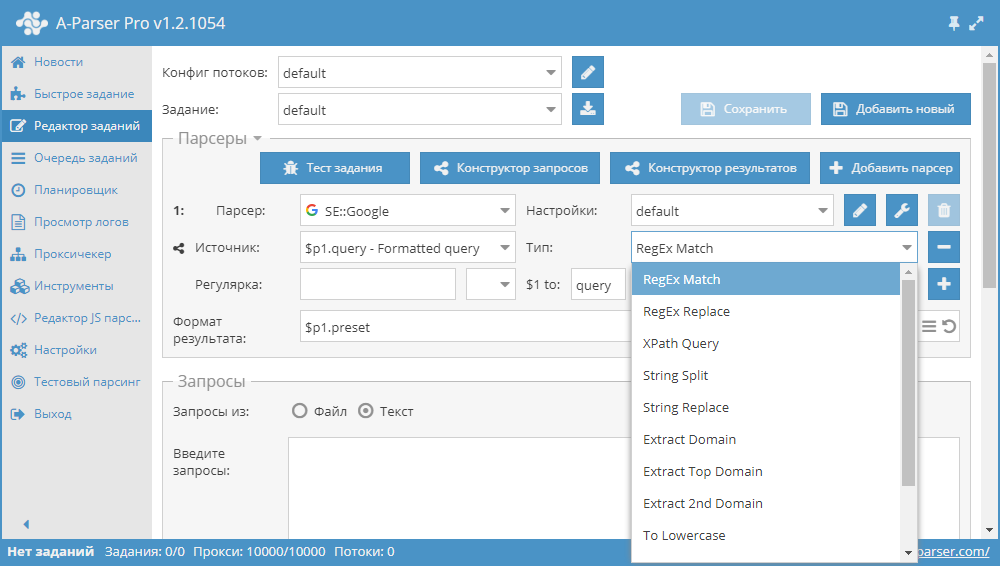1000x566 pixels.
Task: Select the Текст radio button
Action: click(365, 410)
